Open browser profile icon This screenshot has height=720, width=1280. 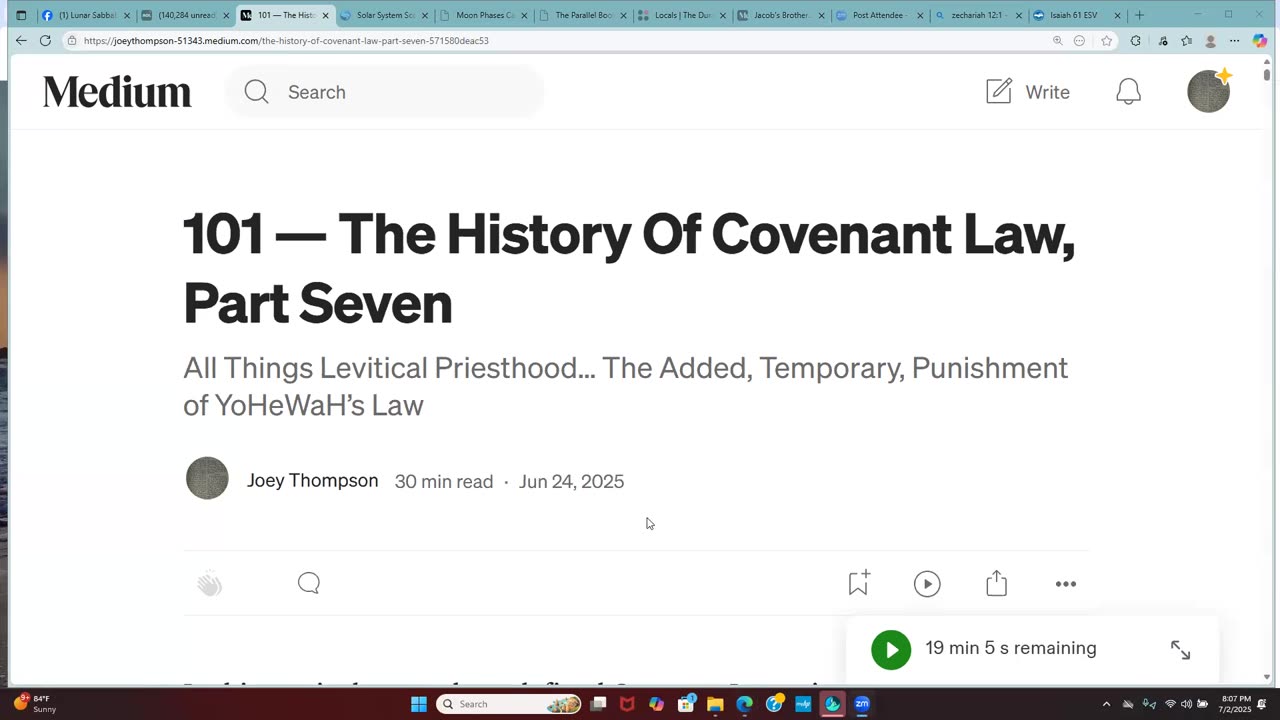1210,41
